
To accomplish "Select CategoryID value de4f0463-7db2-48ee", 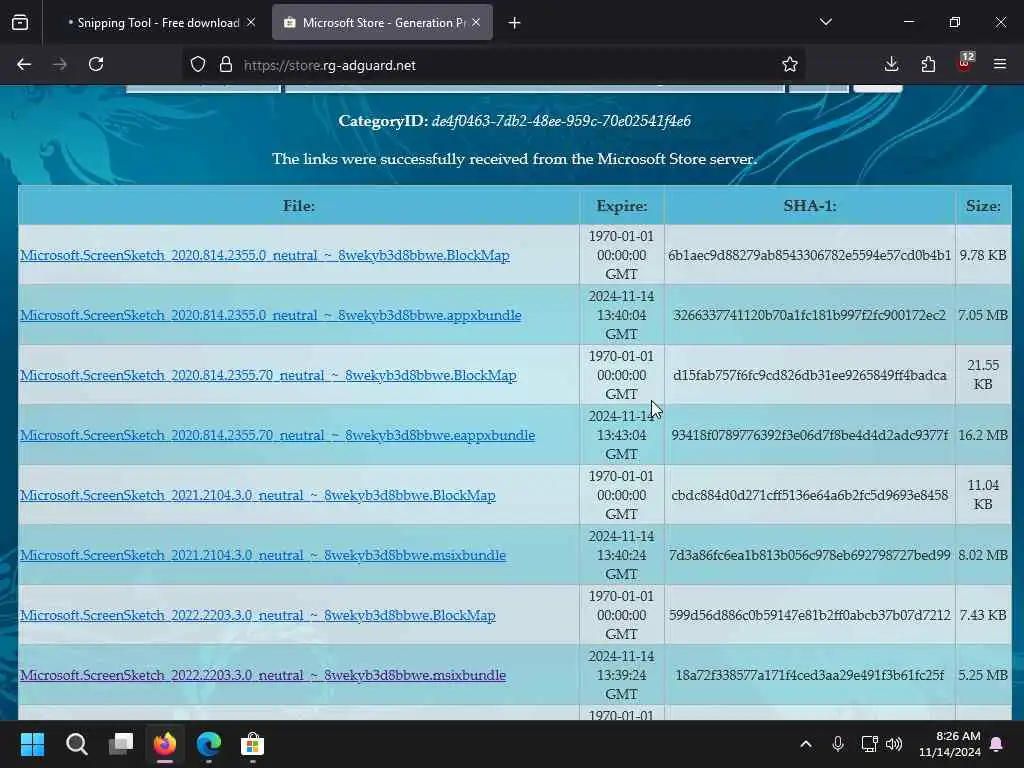I will (561, 121).
